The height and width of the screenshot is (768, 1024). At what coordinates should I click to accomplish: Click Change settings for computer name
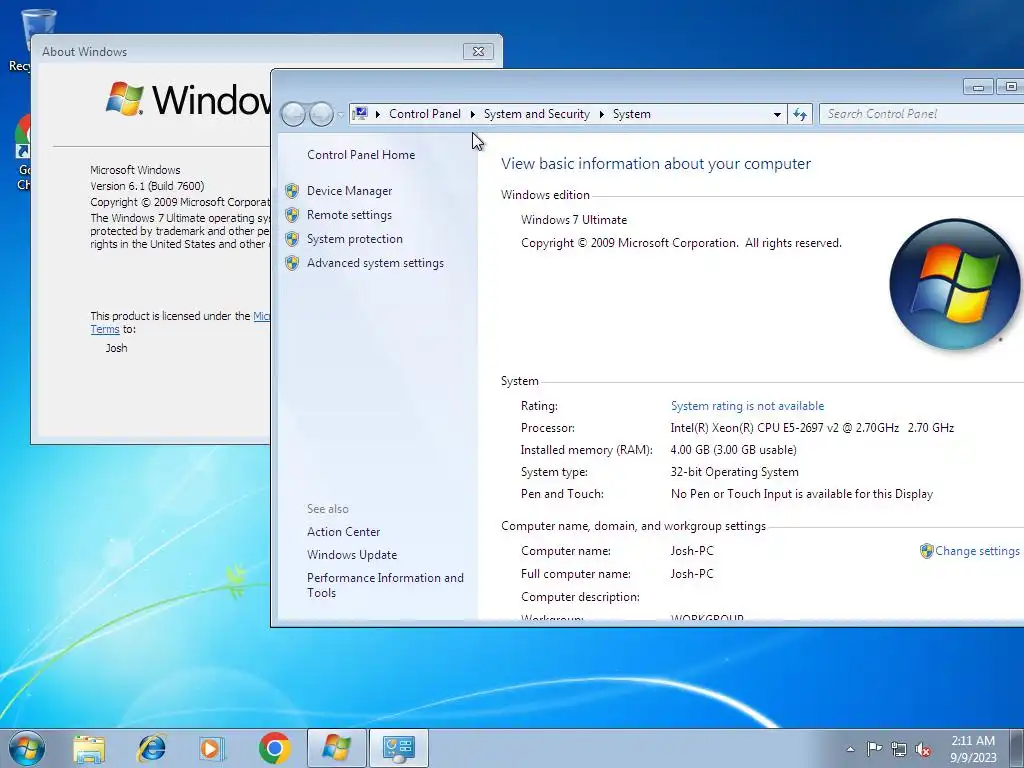tap(977, 551)
